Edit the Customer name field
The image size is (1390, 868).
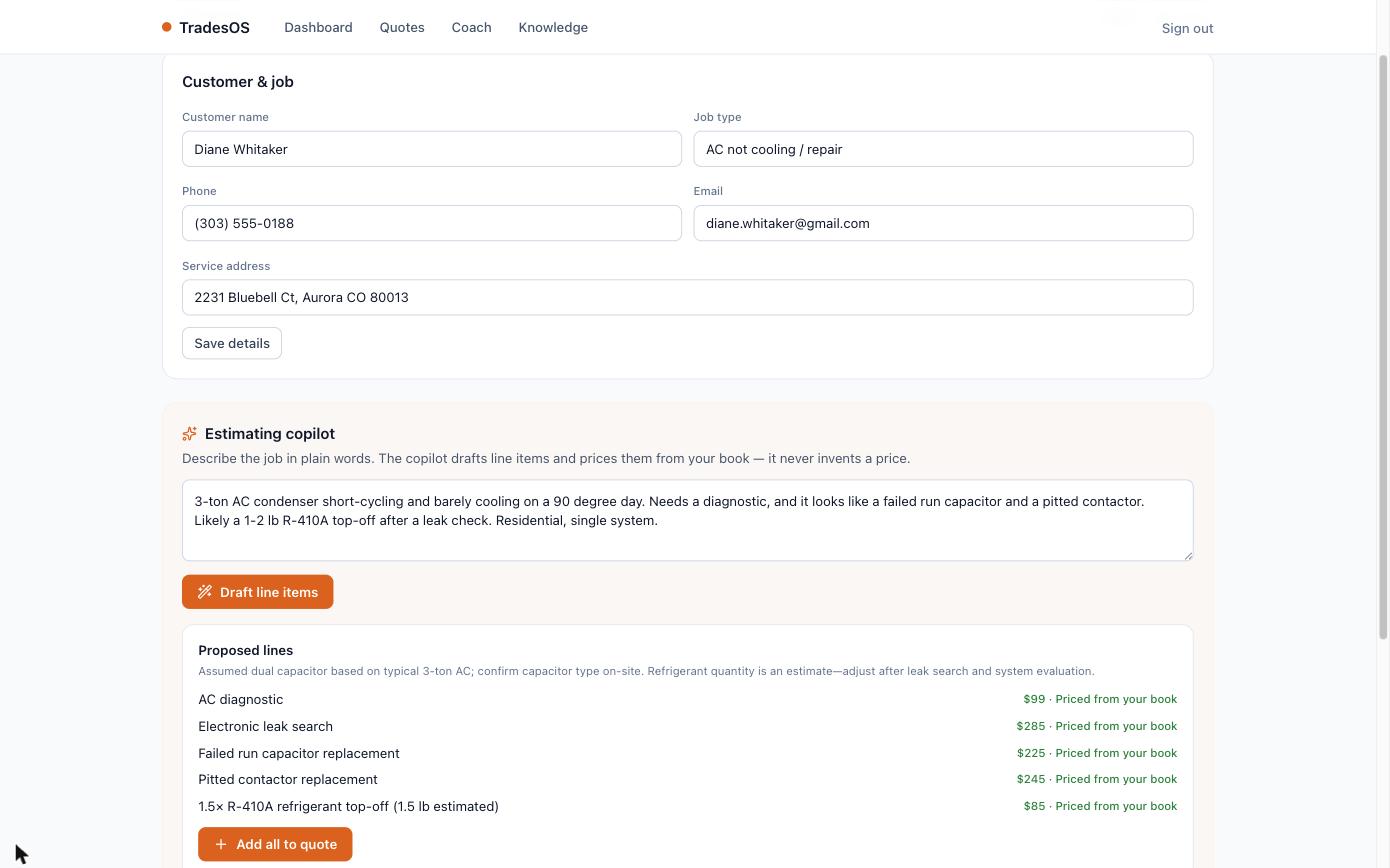(432, 149)
